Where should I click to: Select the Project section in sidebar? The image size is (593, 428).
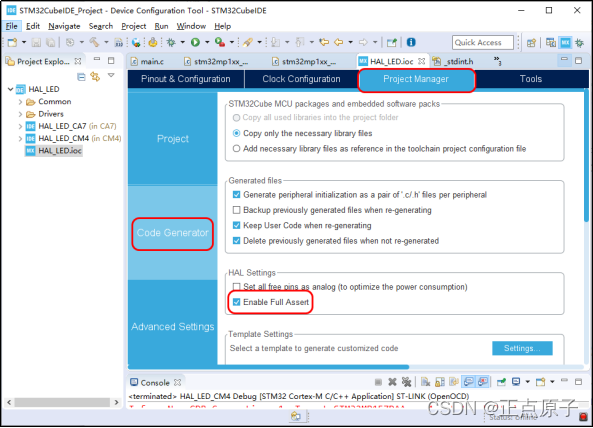coord(173,139)
